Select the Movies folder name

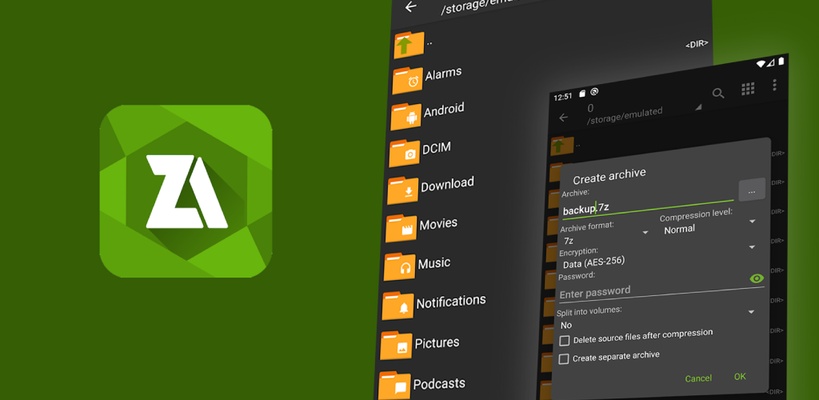pos(438,225)
